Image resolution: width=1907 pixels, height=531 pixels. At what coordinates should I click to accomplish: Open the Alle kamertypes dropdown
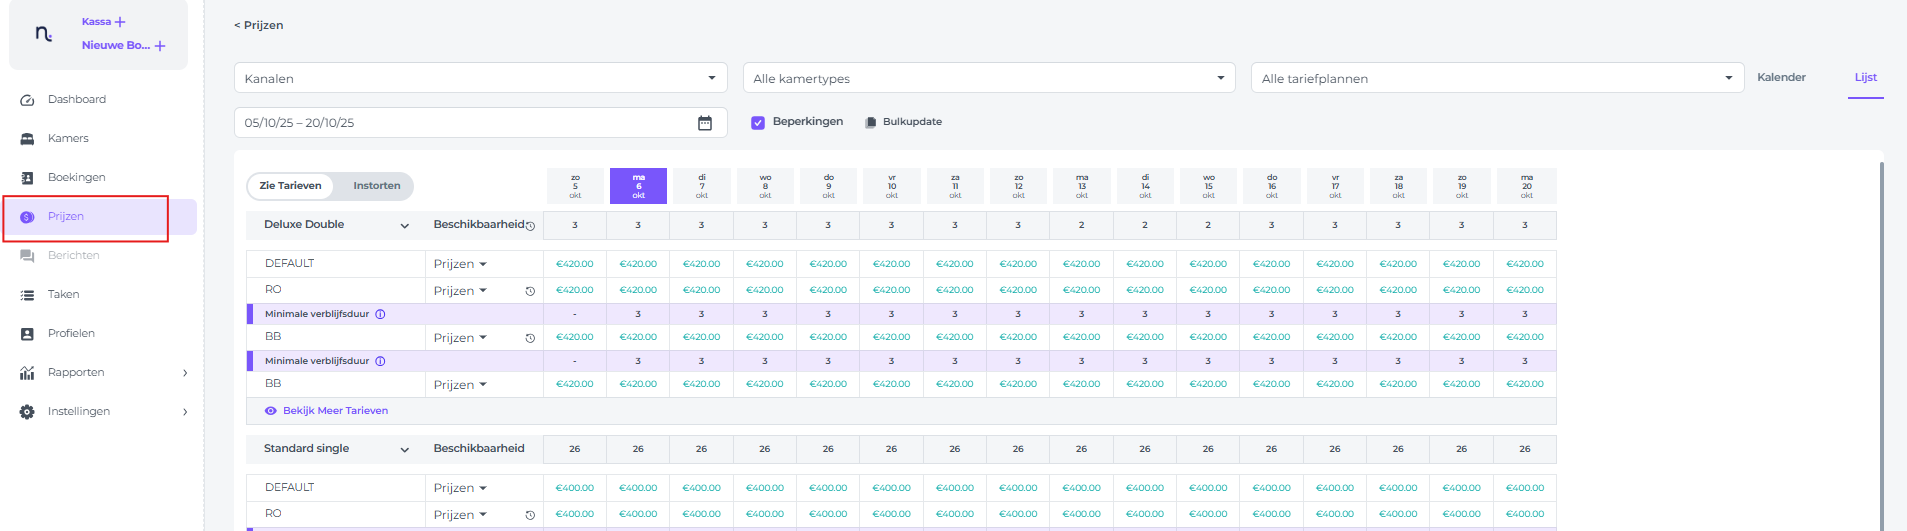tap(988, 78)
